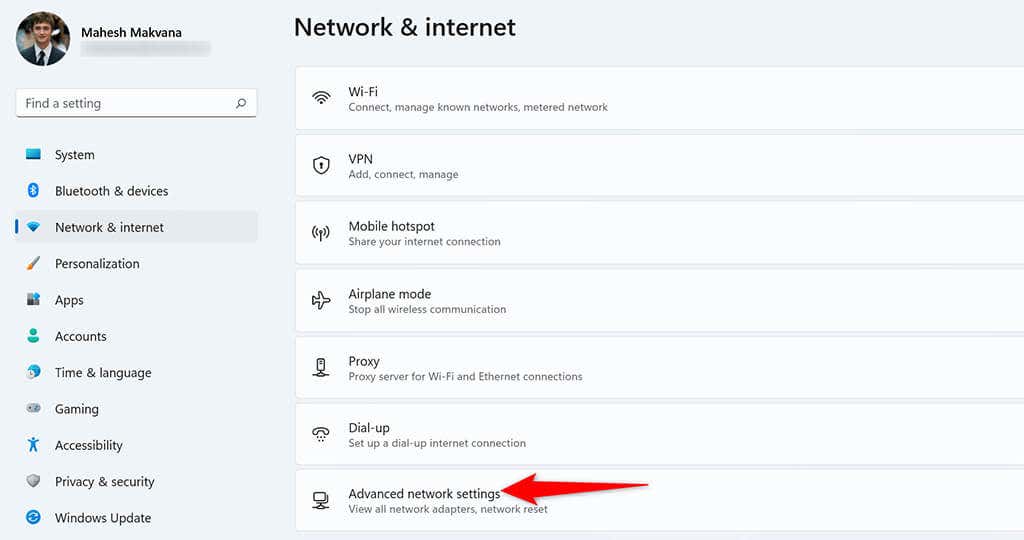The width and height of the screenshot is (1024, 540).
Task: Open the Wi-Fi settings row
Action: (660, 98)
